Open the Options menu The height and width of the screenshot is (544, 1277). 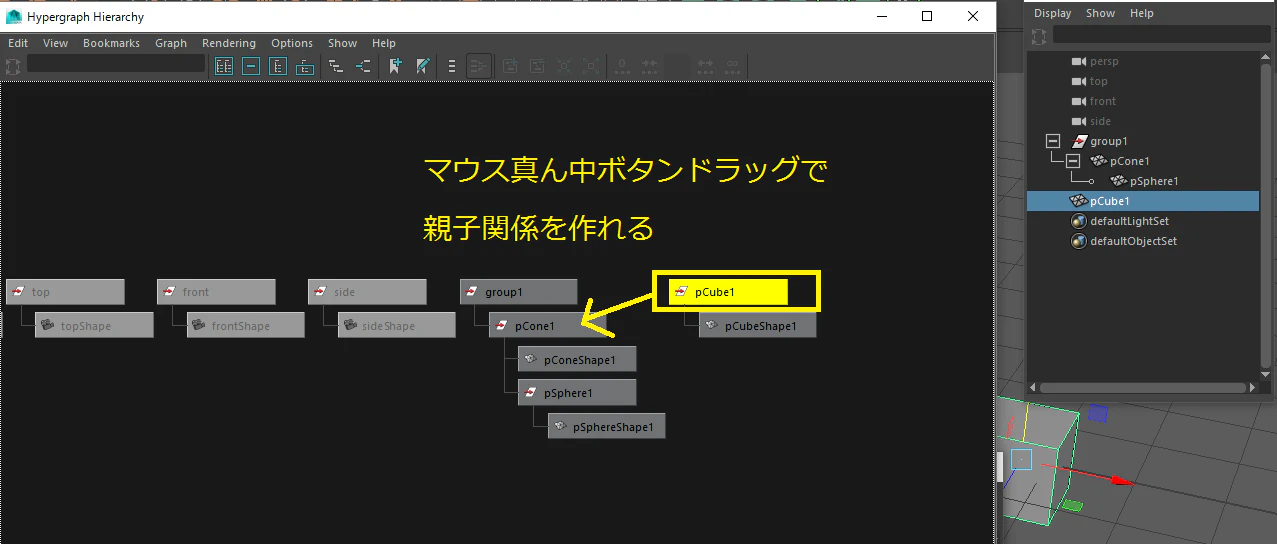pyautogui.click(x=292, y=43)
